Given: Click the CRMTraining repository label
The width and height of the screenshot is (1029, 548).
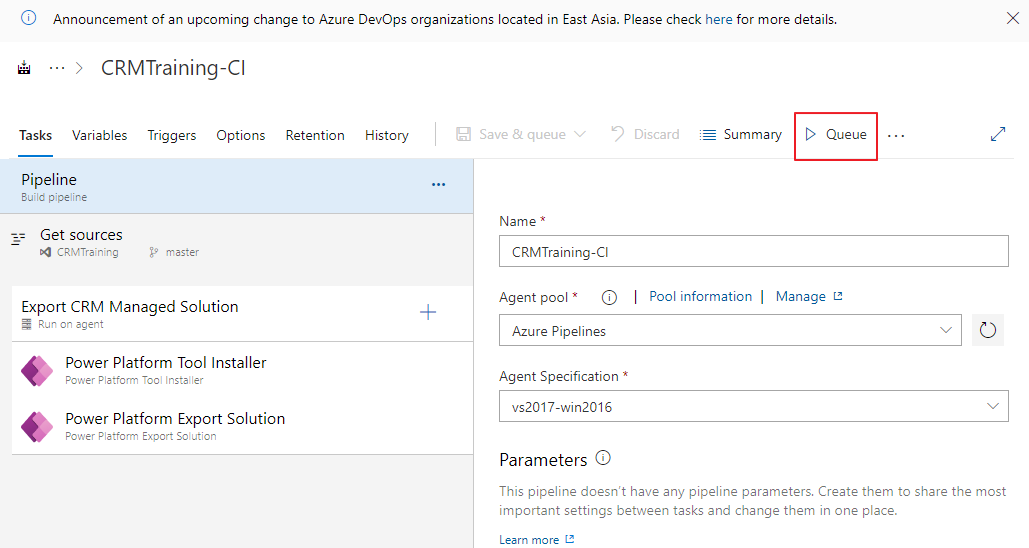Looking at the screenshot, I should tap(88, 252).
